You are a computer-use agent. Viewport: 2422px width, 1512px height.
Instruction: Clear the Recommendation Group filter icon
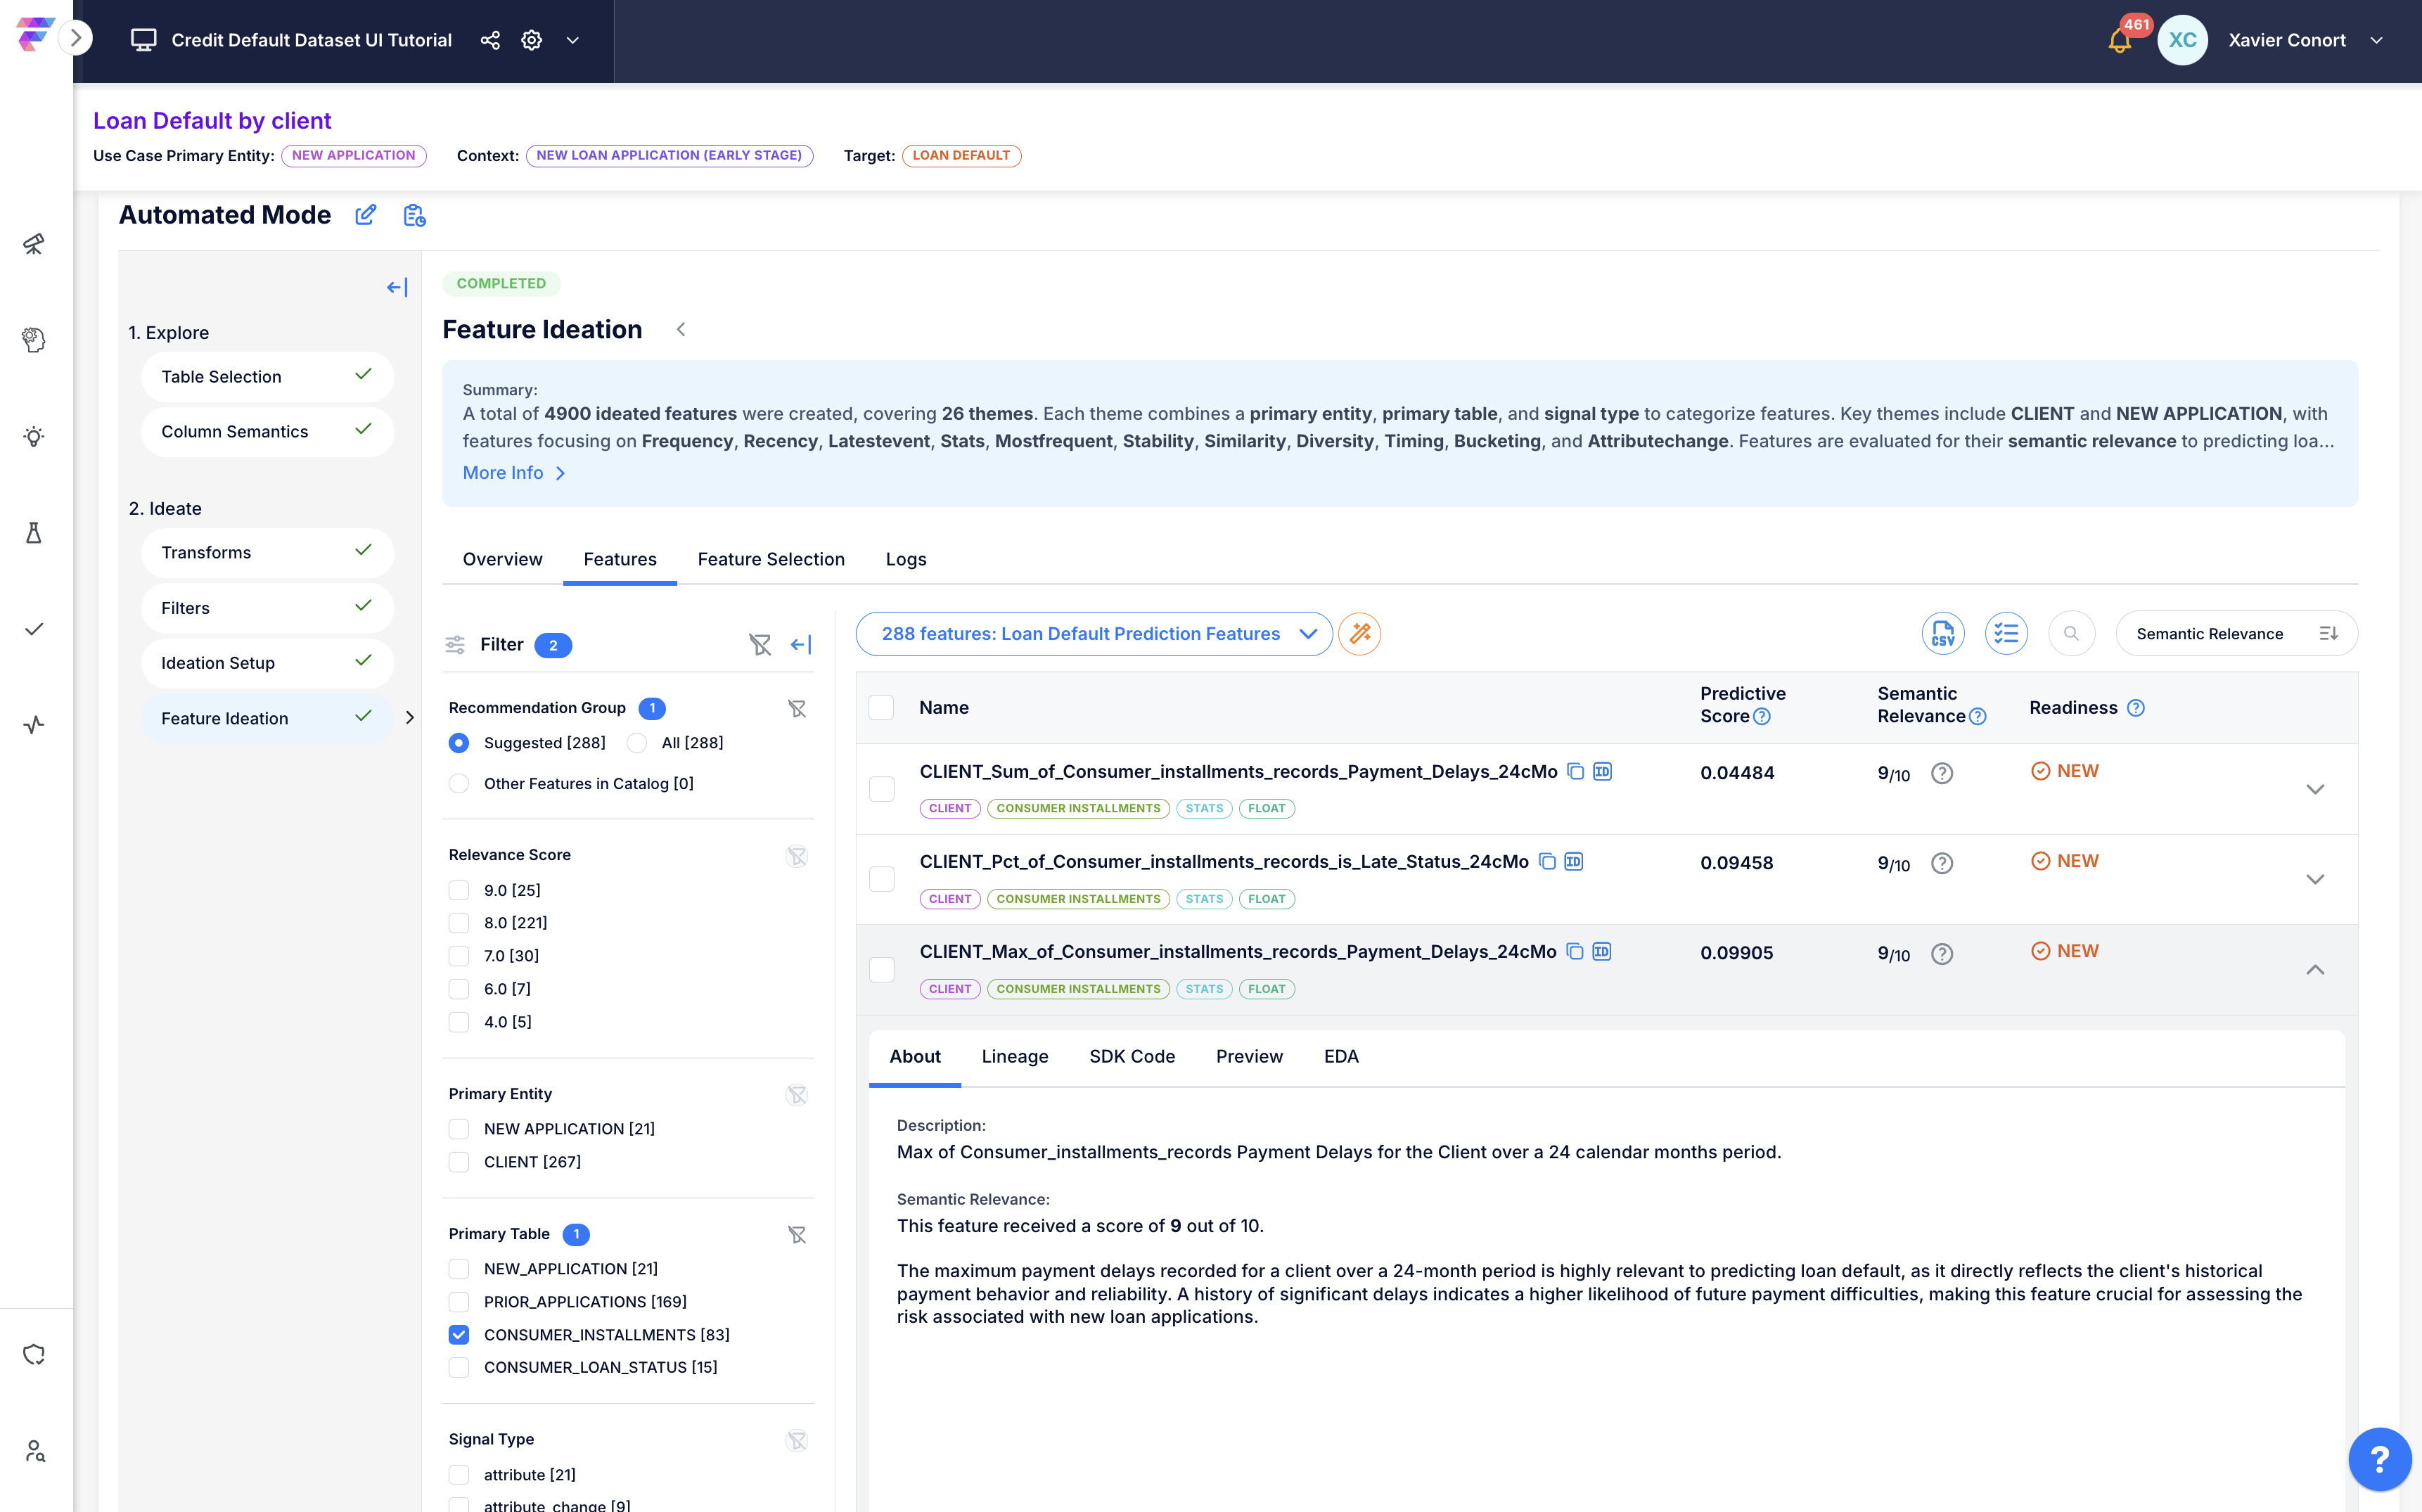click(x=797, y=708)
